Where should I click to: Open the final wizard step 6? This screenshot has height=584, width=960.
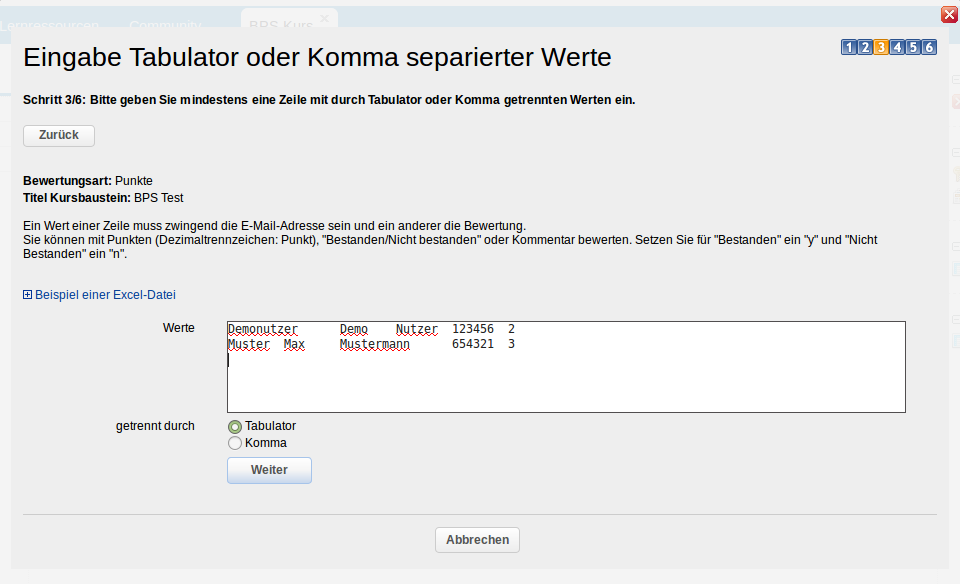coord(929,47)
